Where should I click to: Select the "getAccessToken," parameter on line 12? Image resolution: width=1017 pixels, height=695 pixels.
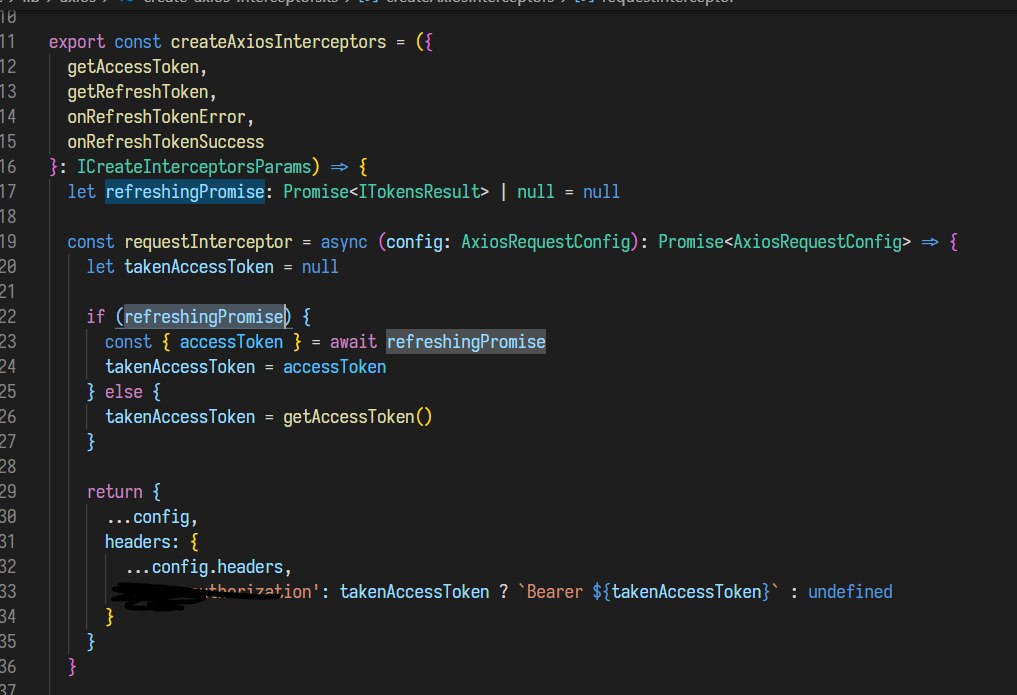[137, 67]
